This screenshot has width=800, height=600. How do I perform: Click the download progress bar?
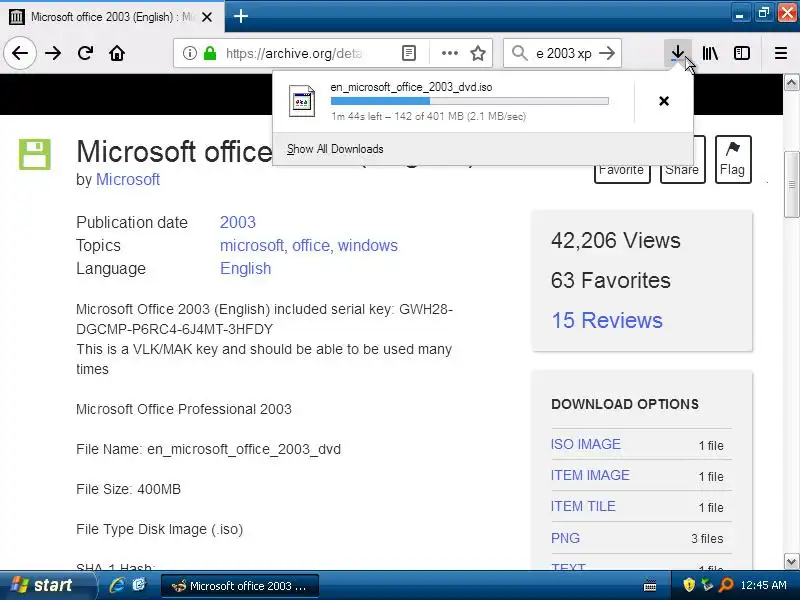coord(469,101)
